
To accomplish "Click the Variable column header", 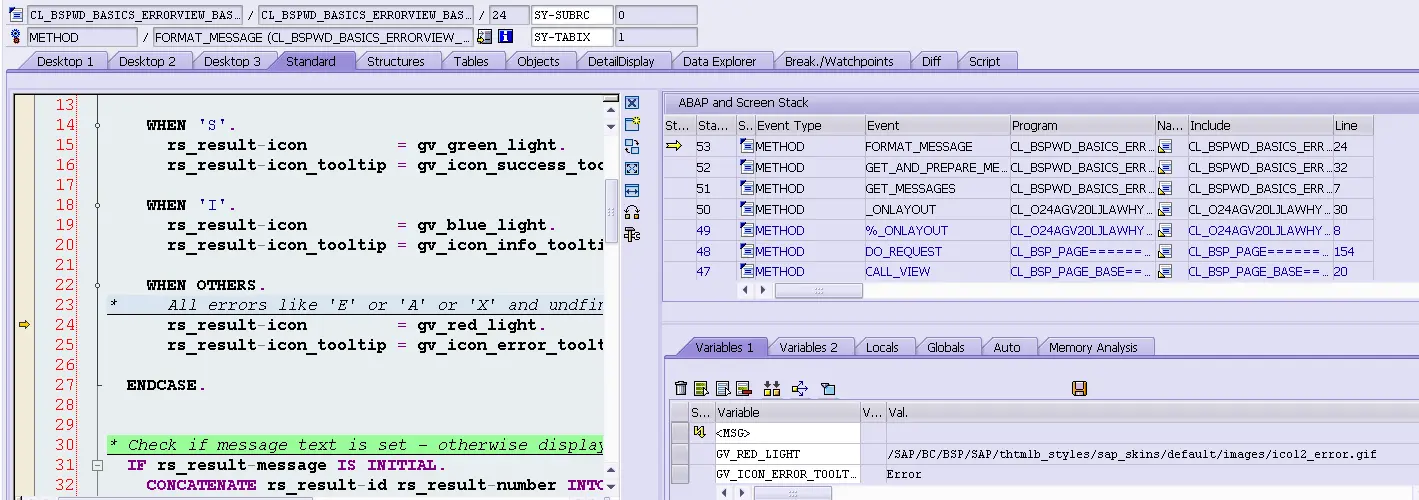I will point(787,412).
